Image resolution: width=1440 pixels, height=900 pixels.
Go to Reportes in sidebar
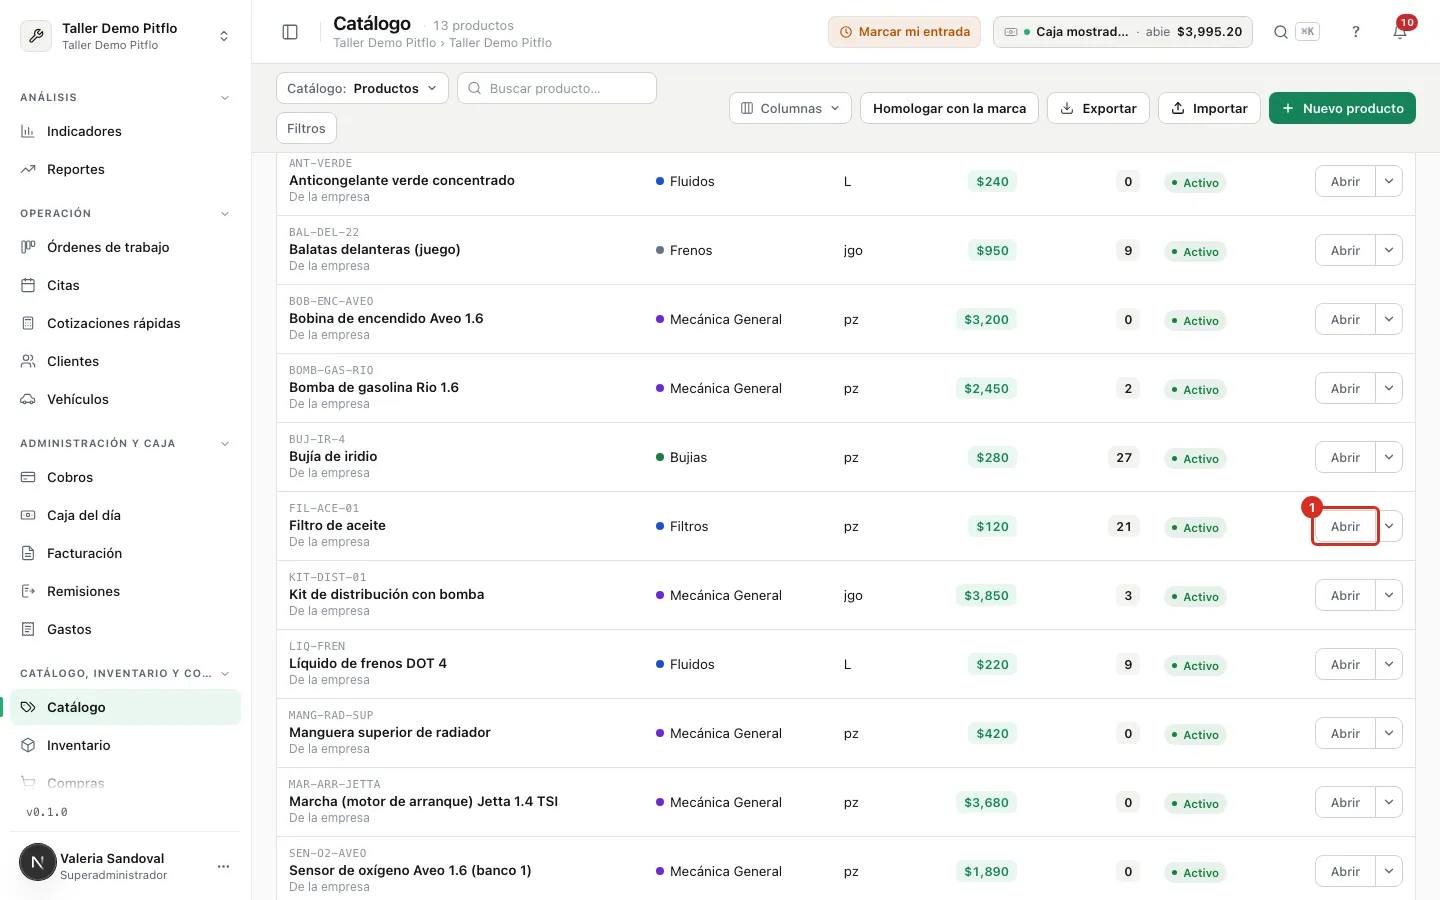click(x=125, y=169)
